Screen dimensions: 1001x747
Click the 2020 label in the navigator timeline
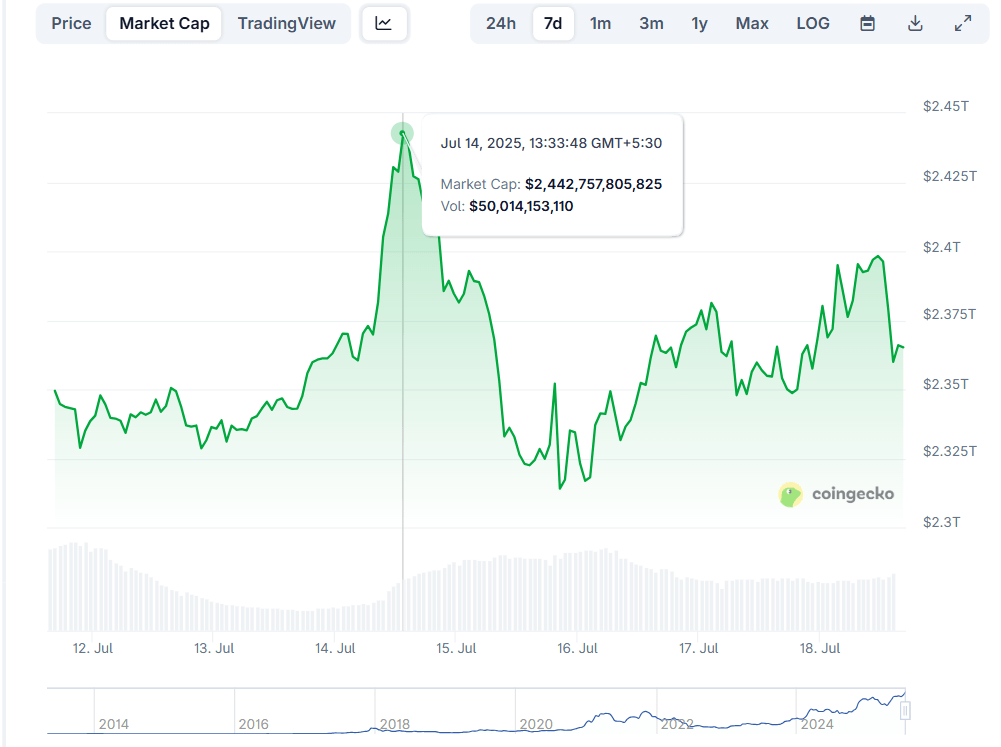[536, 724]
